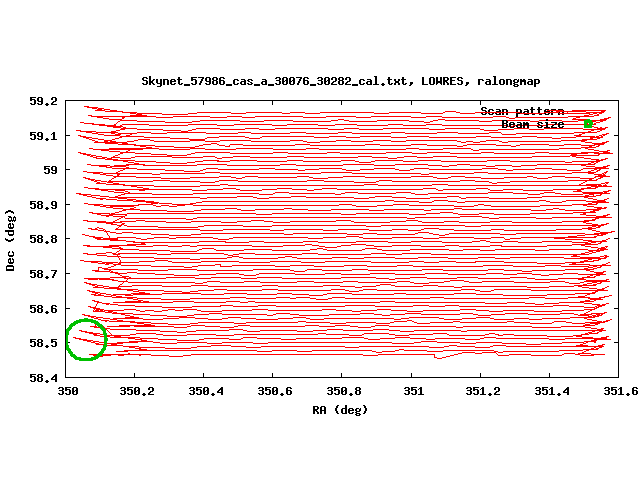The height and width of the screenshot is (480, 640).
Task: Click the 350 RA tick label
Action: pyautogui.click(x=68, y=391)
